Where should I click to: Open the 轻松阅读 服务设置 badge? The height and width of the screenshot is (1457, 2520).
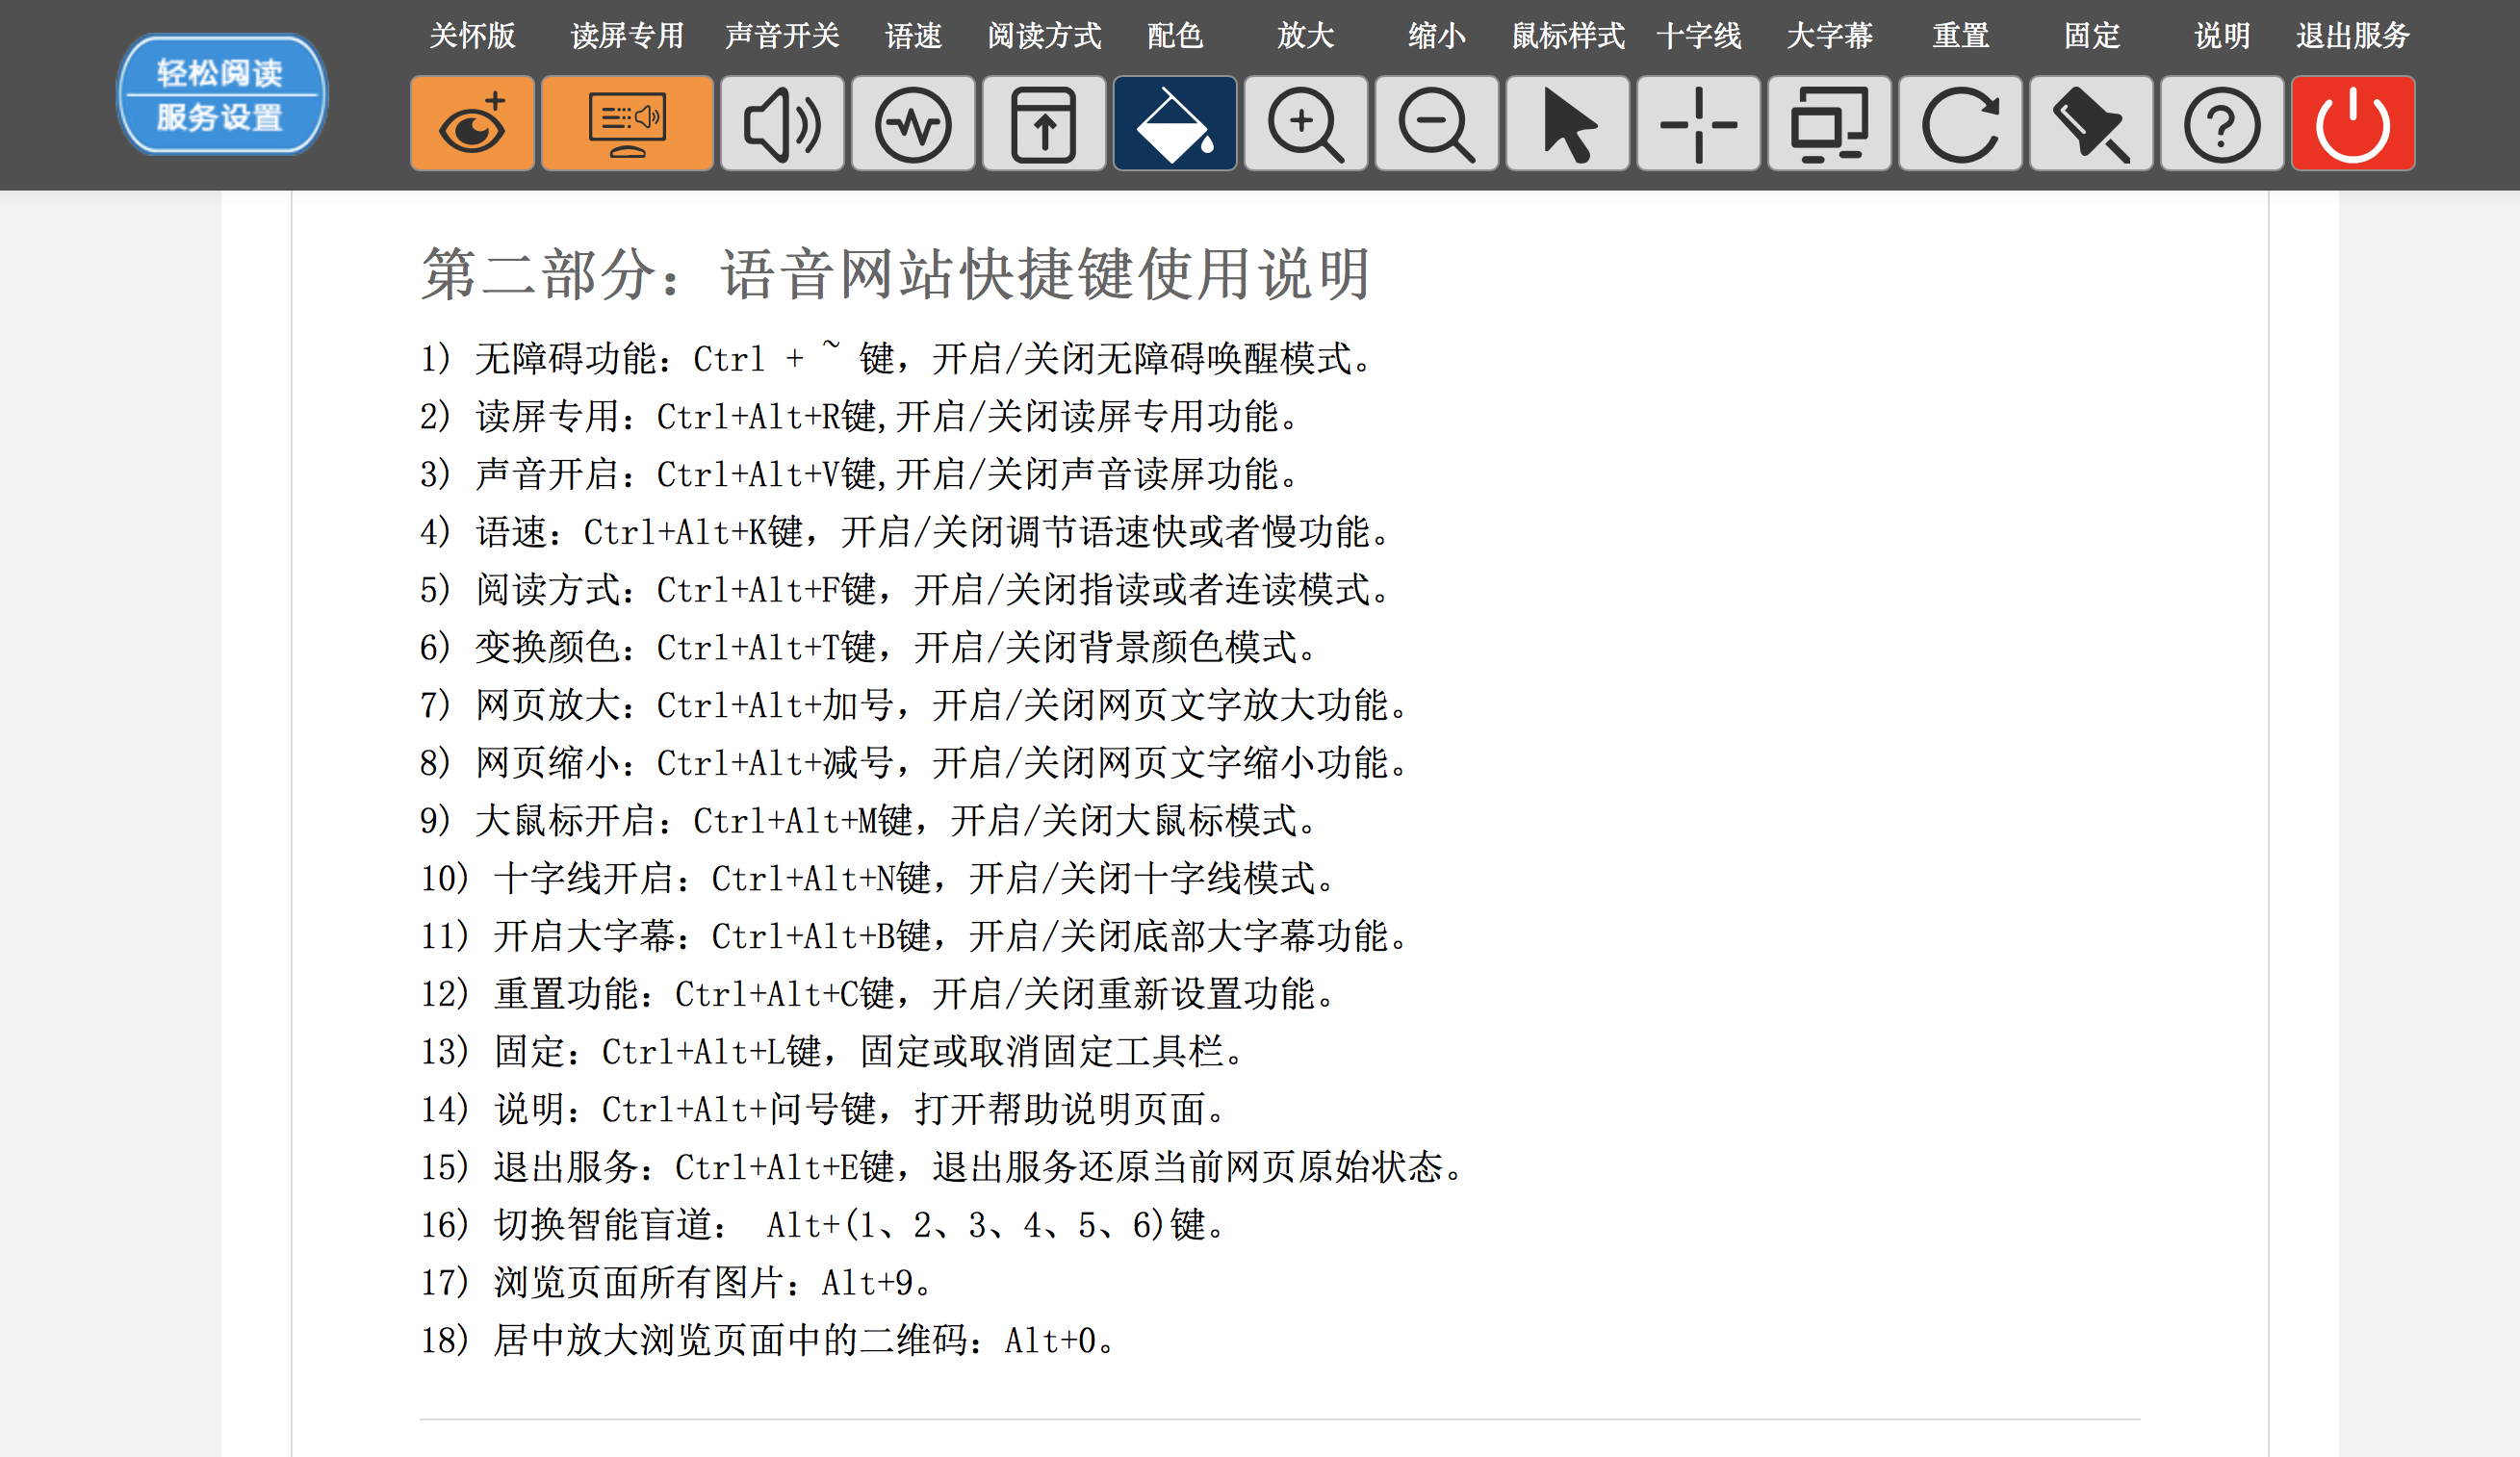(221, 95)
